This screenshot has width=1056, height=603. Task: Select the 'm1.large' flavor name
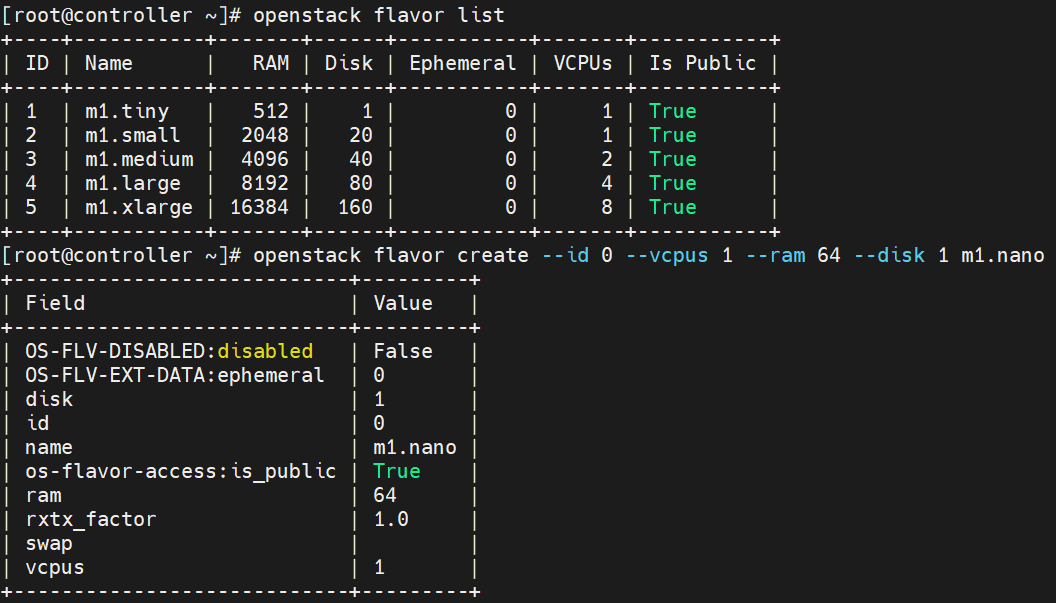[x=133, y=183]
